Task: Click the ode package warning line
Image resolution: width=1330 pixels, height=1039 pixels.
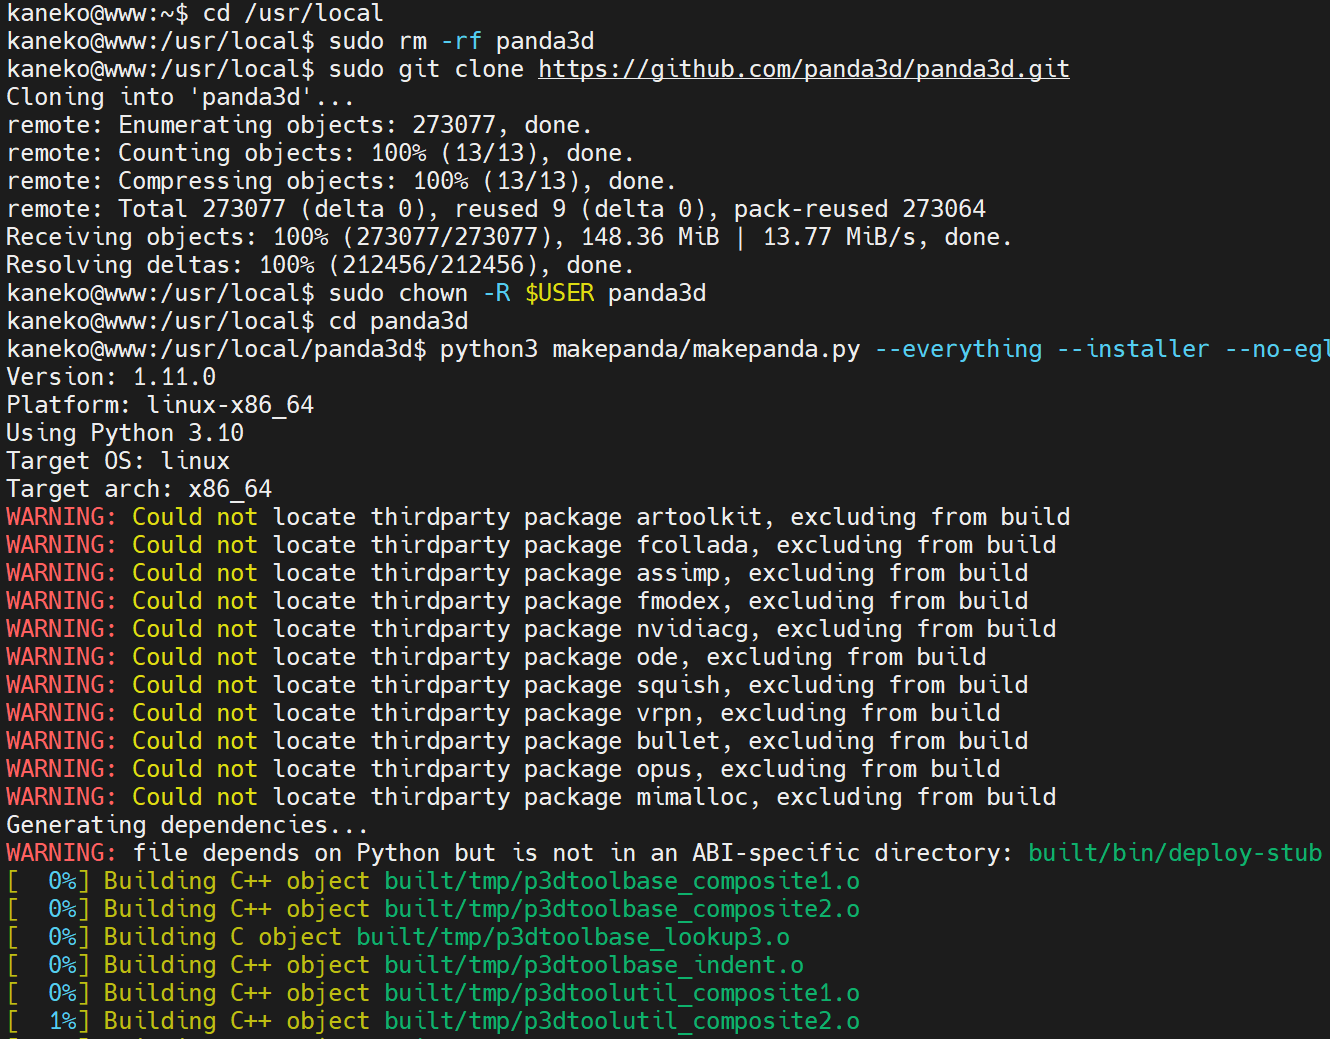Action: pyautogui.click(x=496, y=657)
